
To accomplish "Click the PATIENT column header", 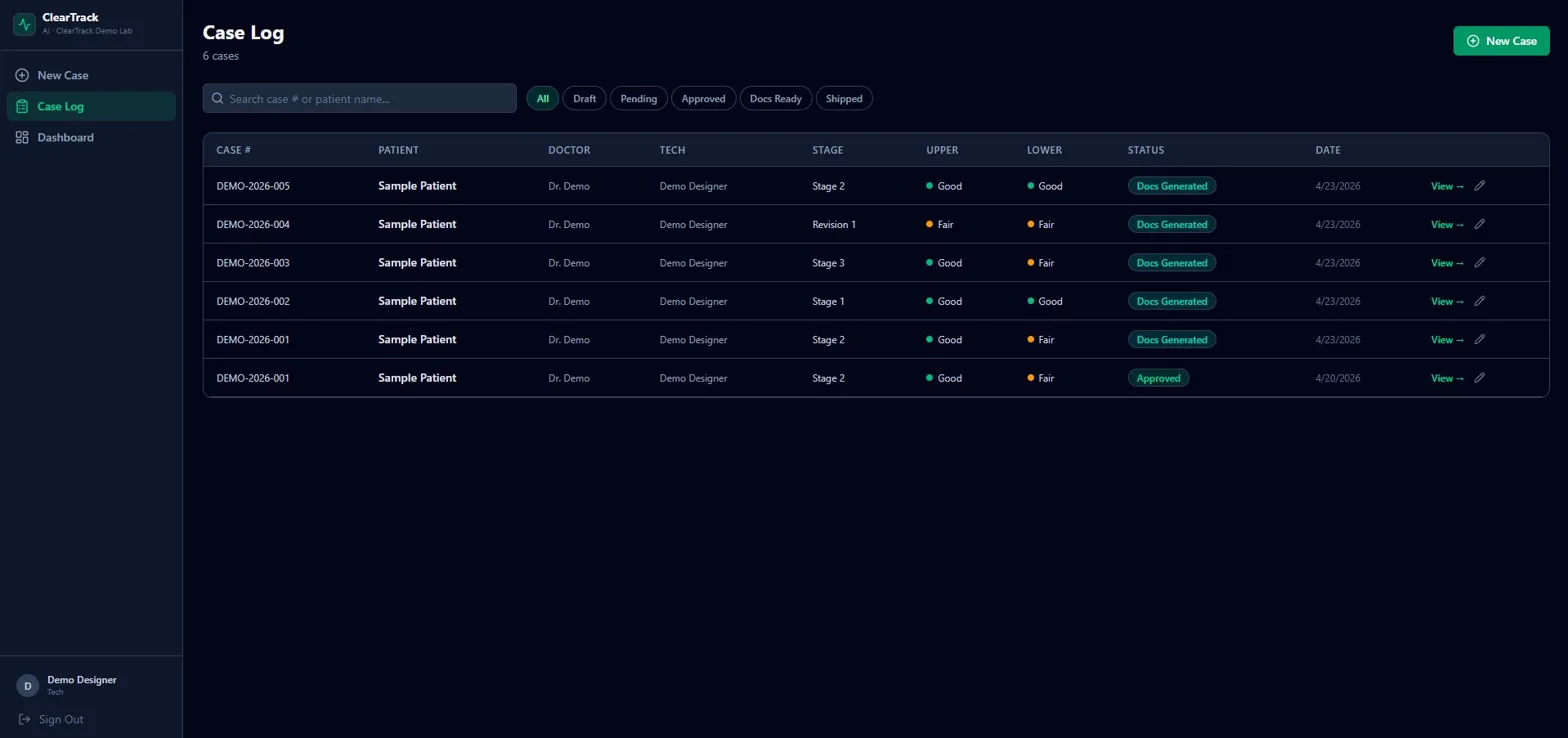I will pyautogui.click(x=398, y=150).
